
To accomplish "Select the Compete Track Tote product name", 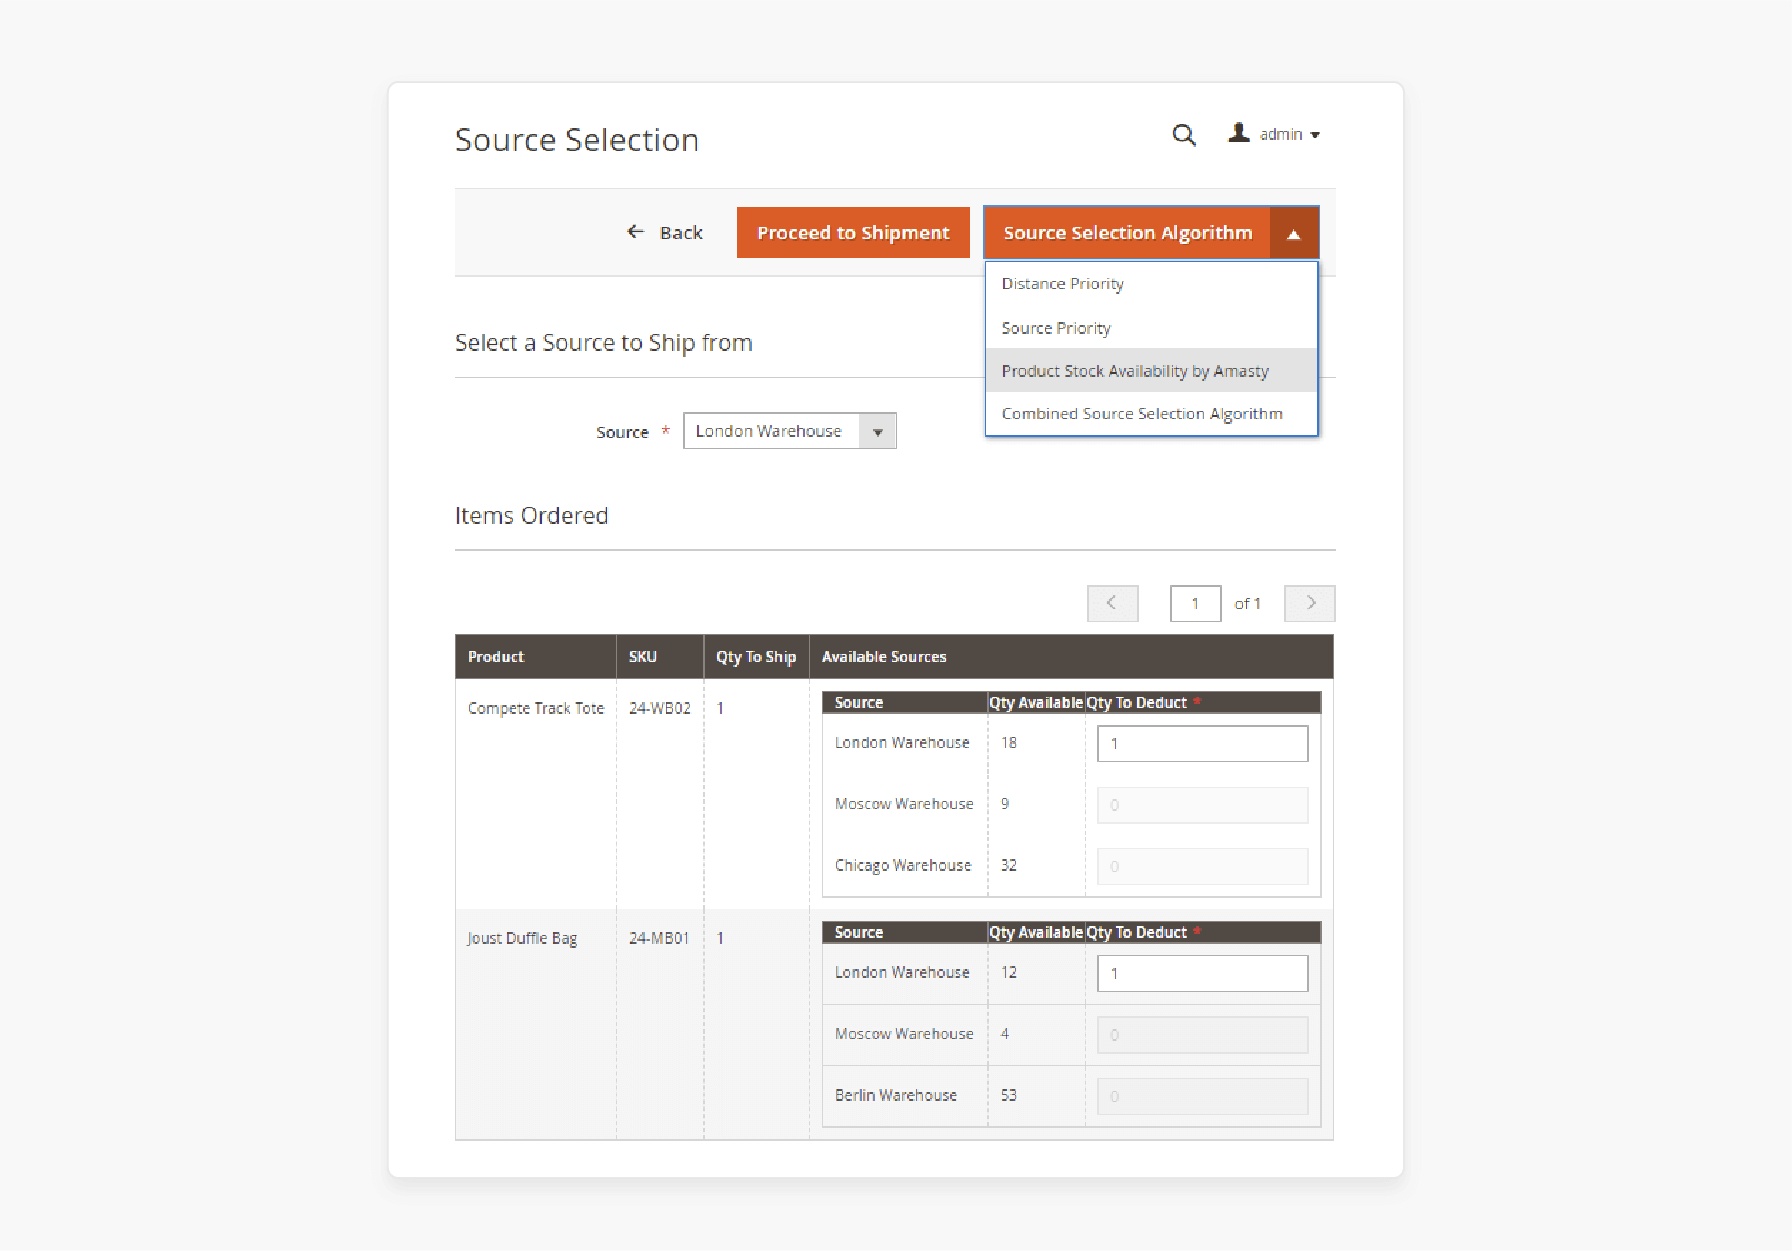I will [x=536, y=708].
